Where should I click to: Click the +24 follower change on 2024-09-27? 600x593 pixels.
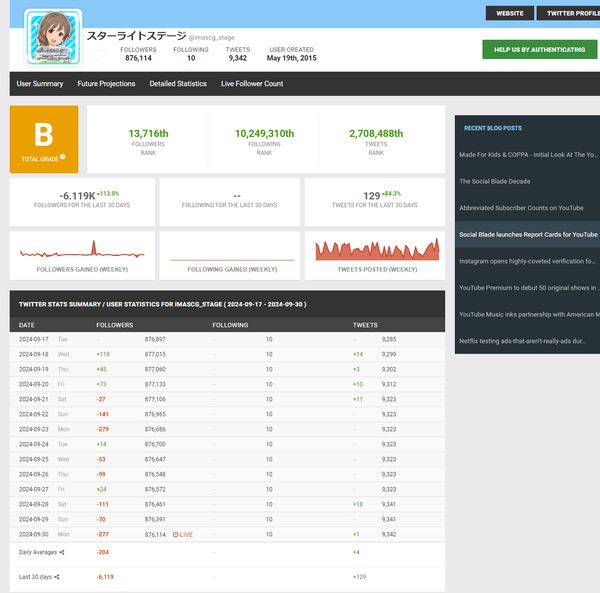pos(101,489)
